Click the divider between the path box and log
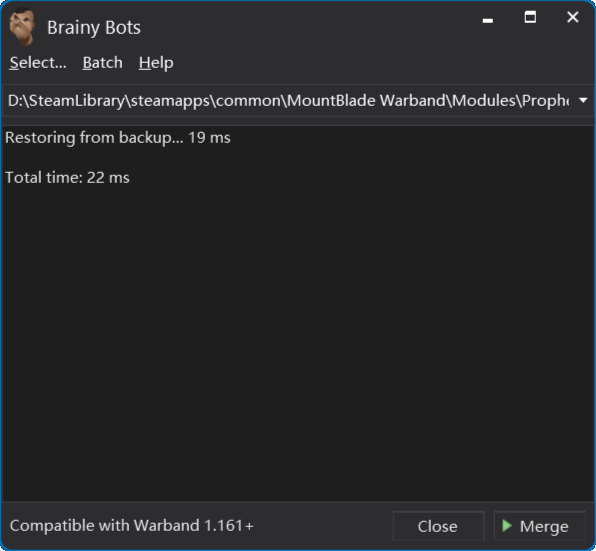 [298, 121]
